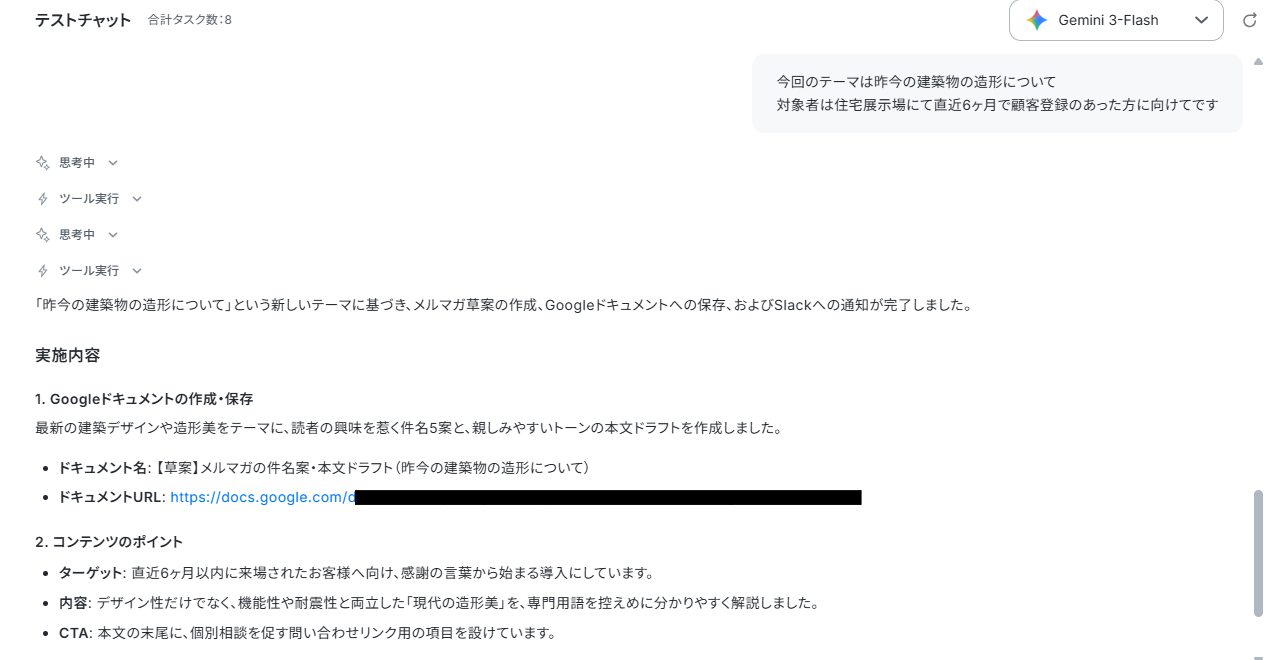The height and width of the screenshot is (660, 1279).
Task: Expand the first ツール実行 section using its chevron
Action: point(137,198)
